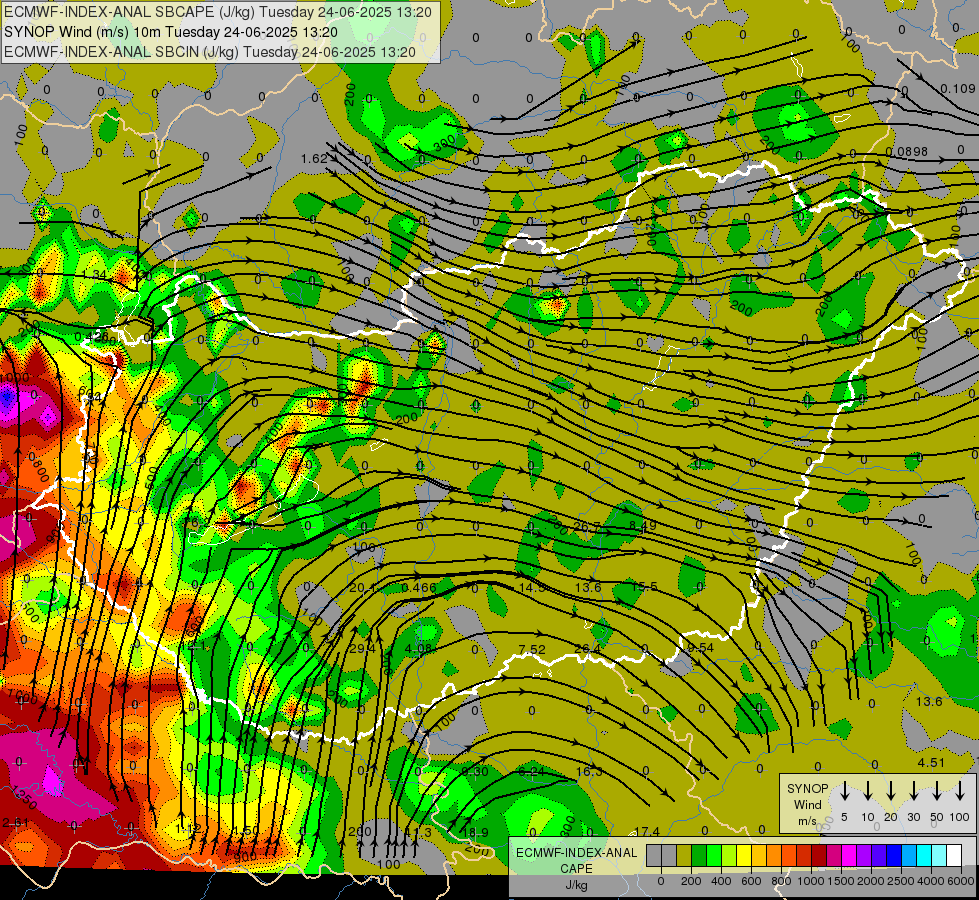Screen dimensions: 979x900
Task: Click the 'SYNOP Wind m/s' legend label
Action: click(x=807, y=804)
